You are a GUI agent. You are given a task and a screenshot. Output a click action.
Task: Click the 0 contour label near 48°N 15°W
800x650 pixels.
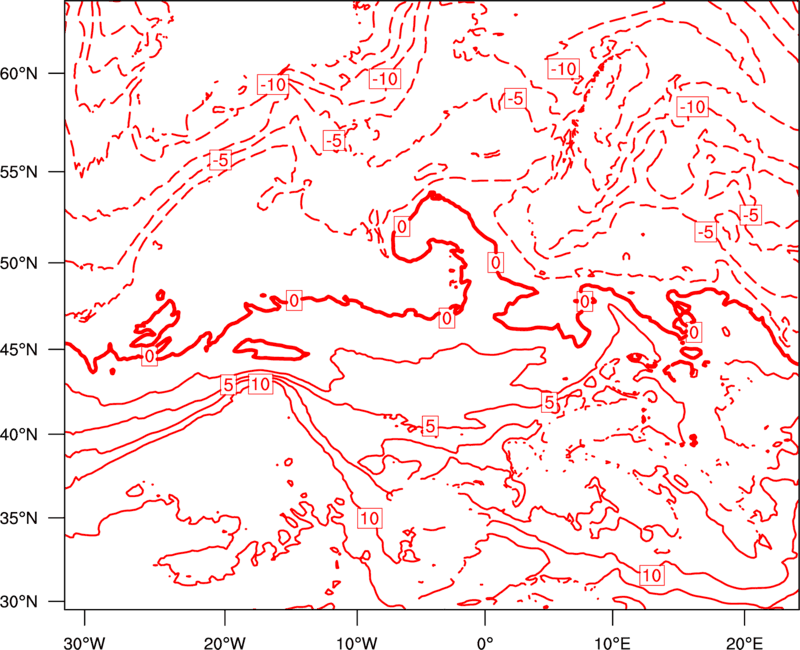[294, 301]
